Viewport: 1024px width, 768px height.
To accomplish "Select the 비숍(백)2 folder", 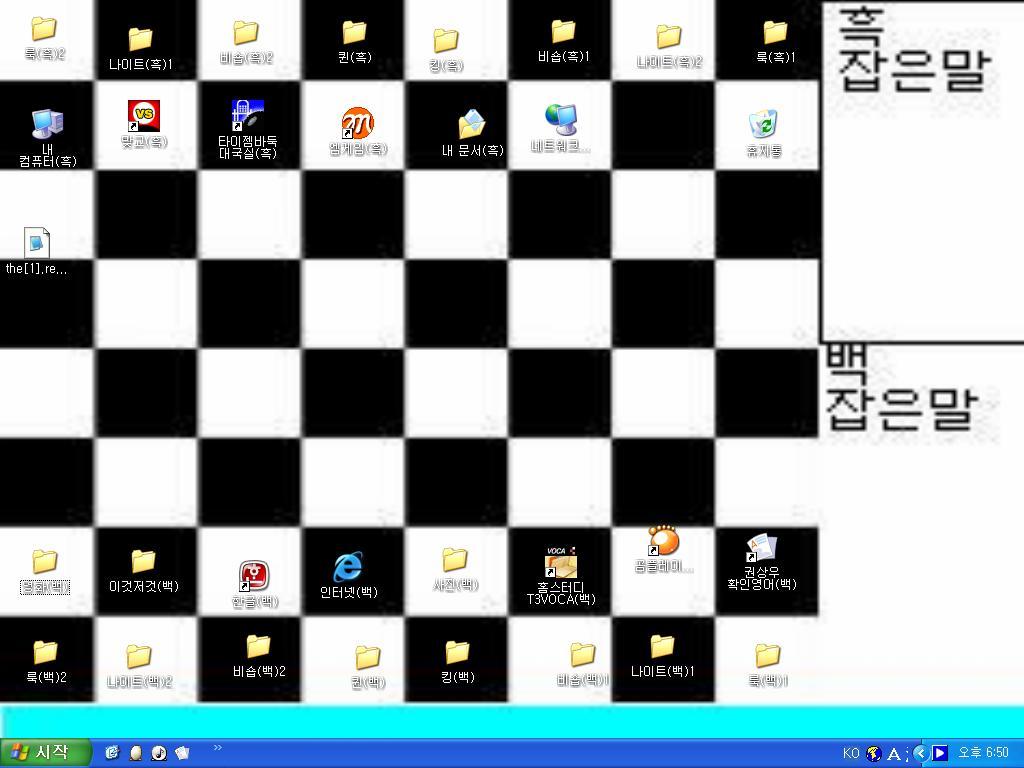I will [259, 656].
